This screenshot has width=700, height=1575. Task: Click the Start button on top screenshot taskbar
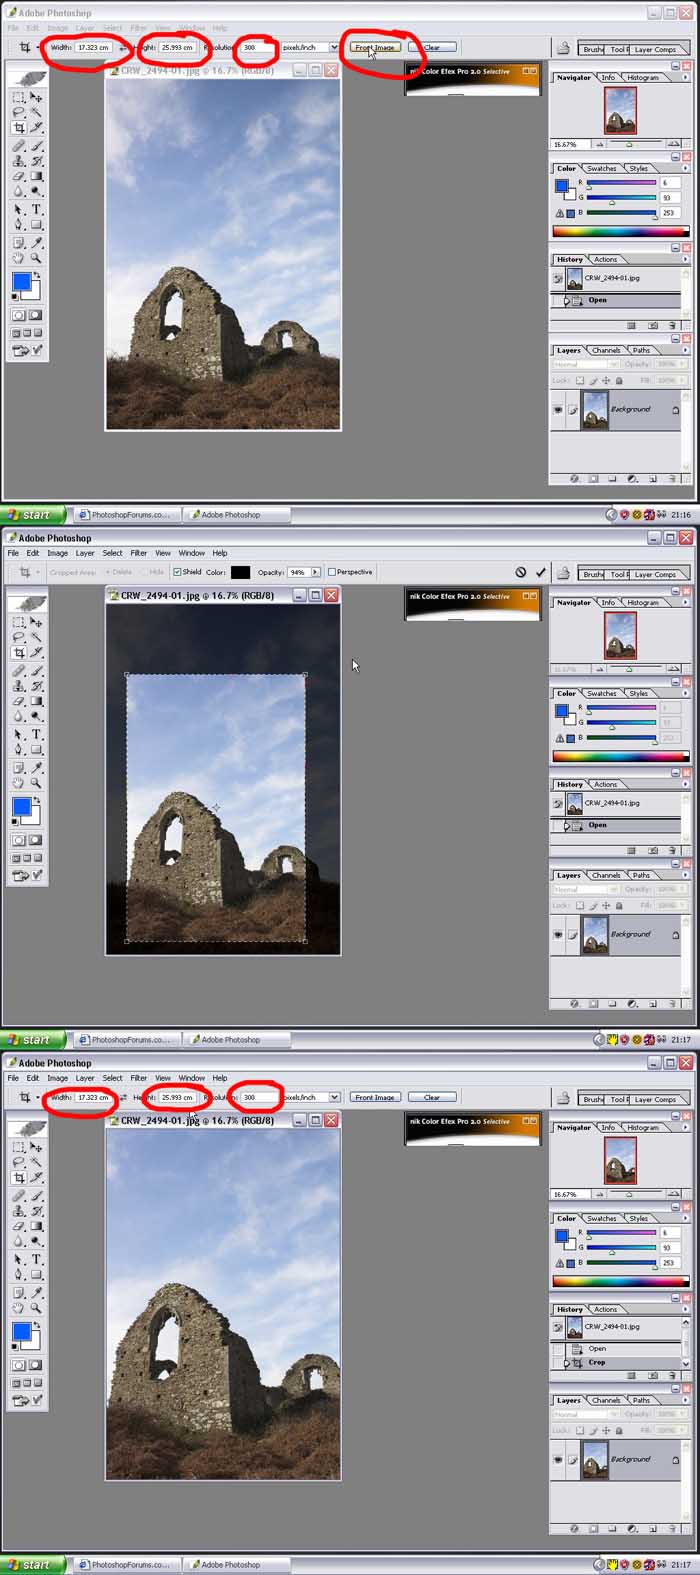pyautogui.click(x=33, y=515)
